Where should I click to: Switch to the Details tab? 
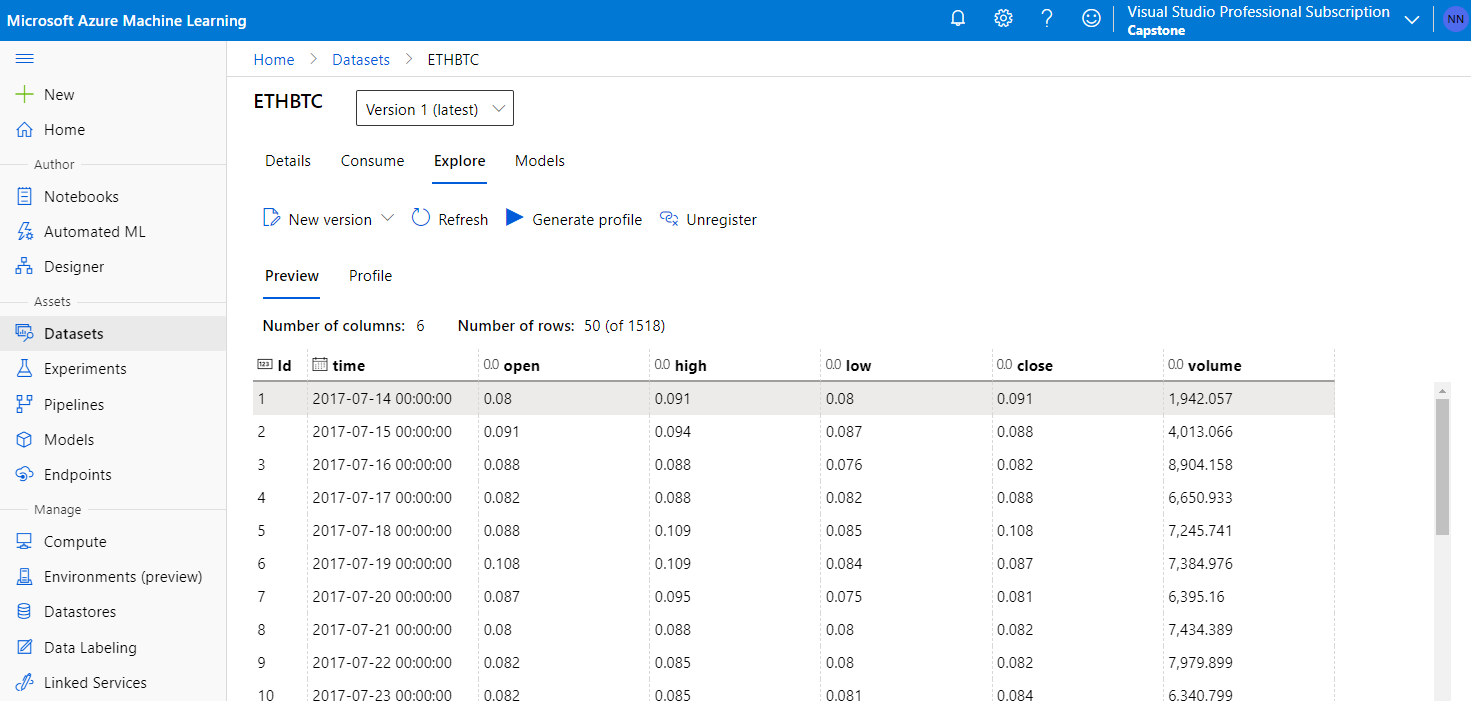coord(288,161)
